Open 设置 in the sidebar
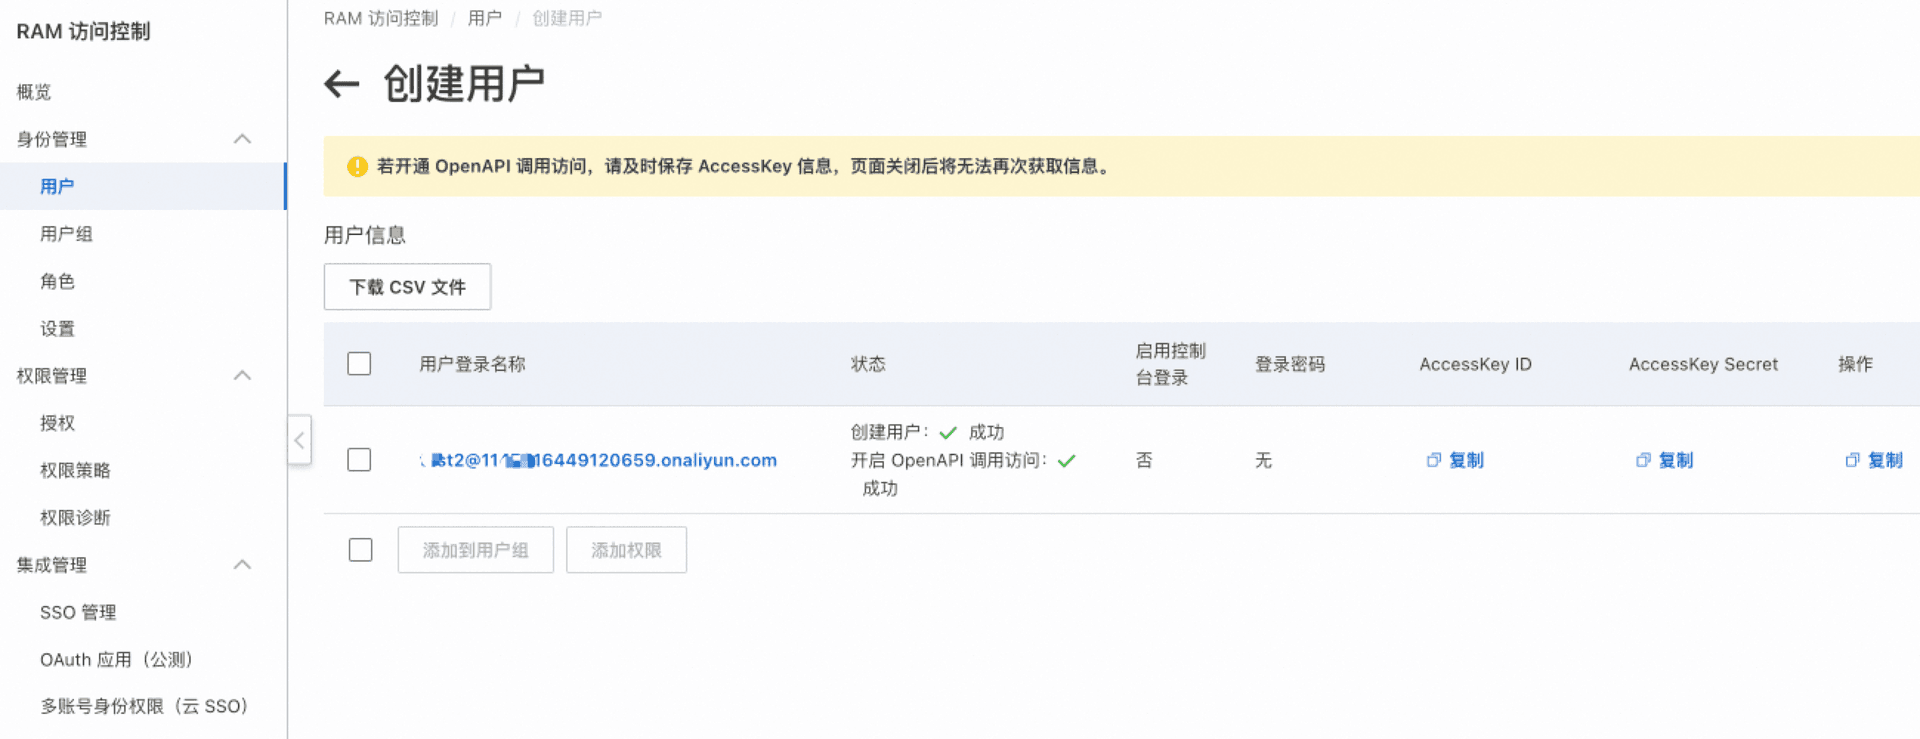Viewport: 1920px width, 739px height. pyautogui.click(x=57, y=329)
